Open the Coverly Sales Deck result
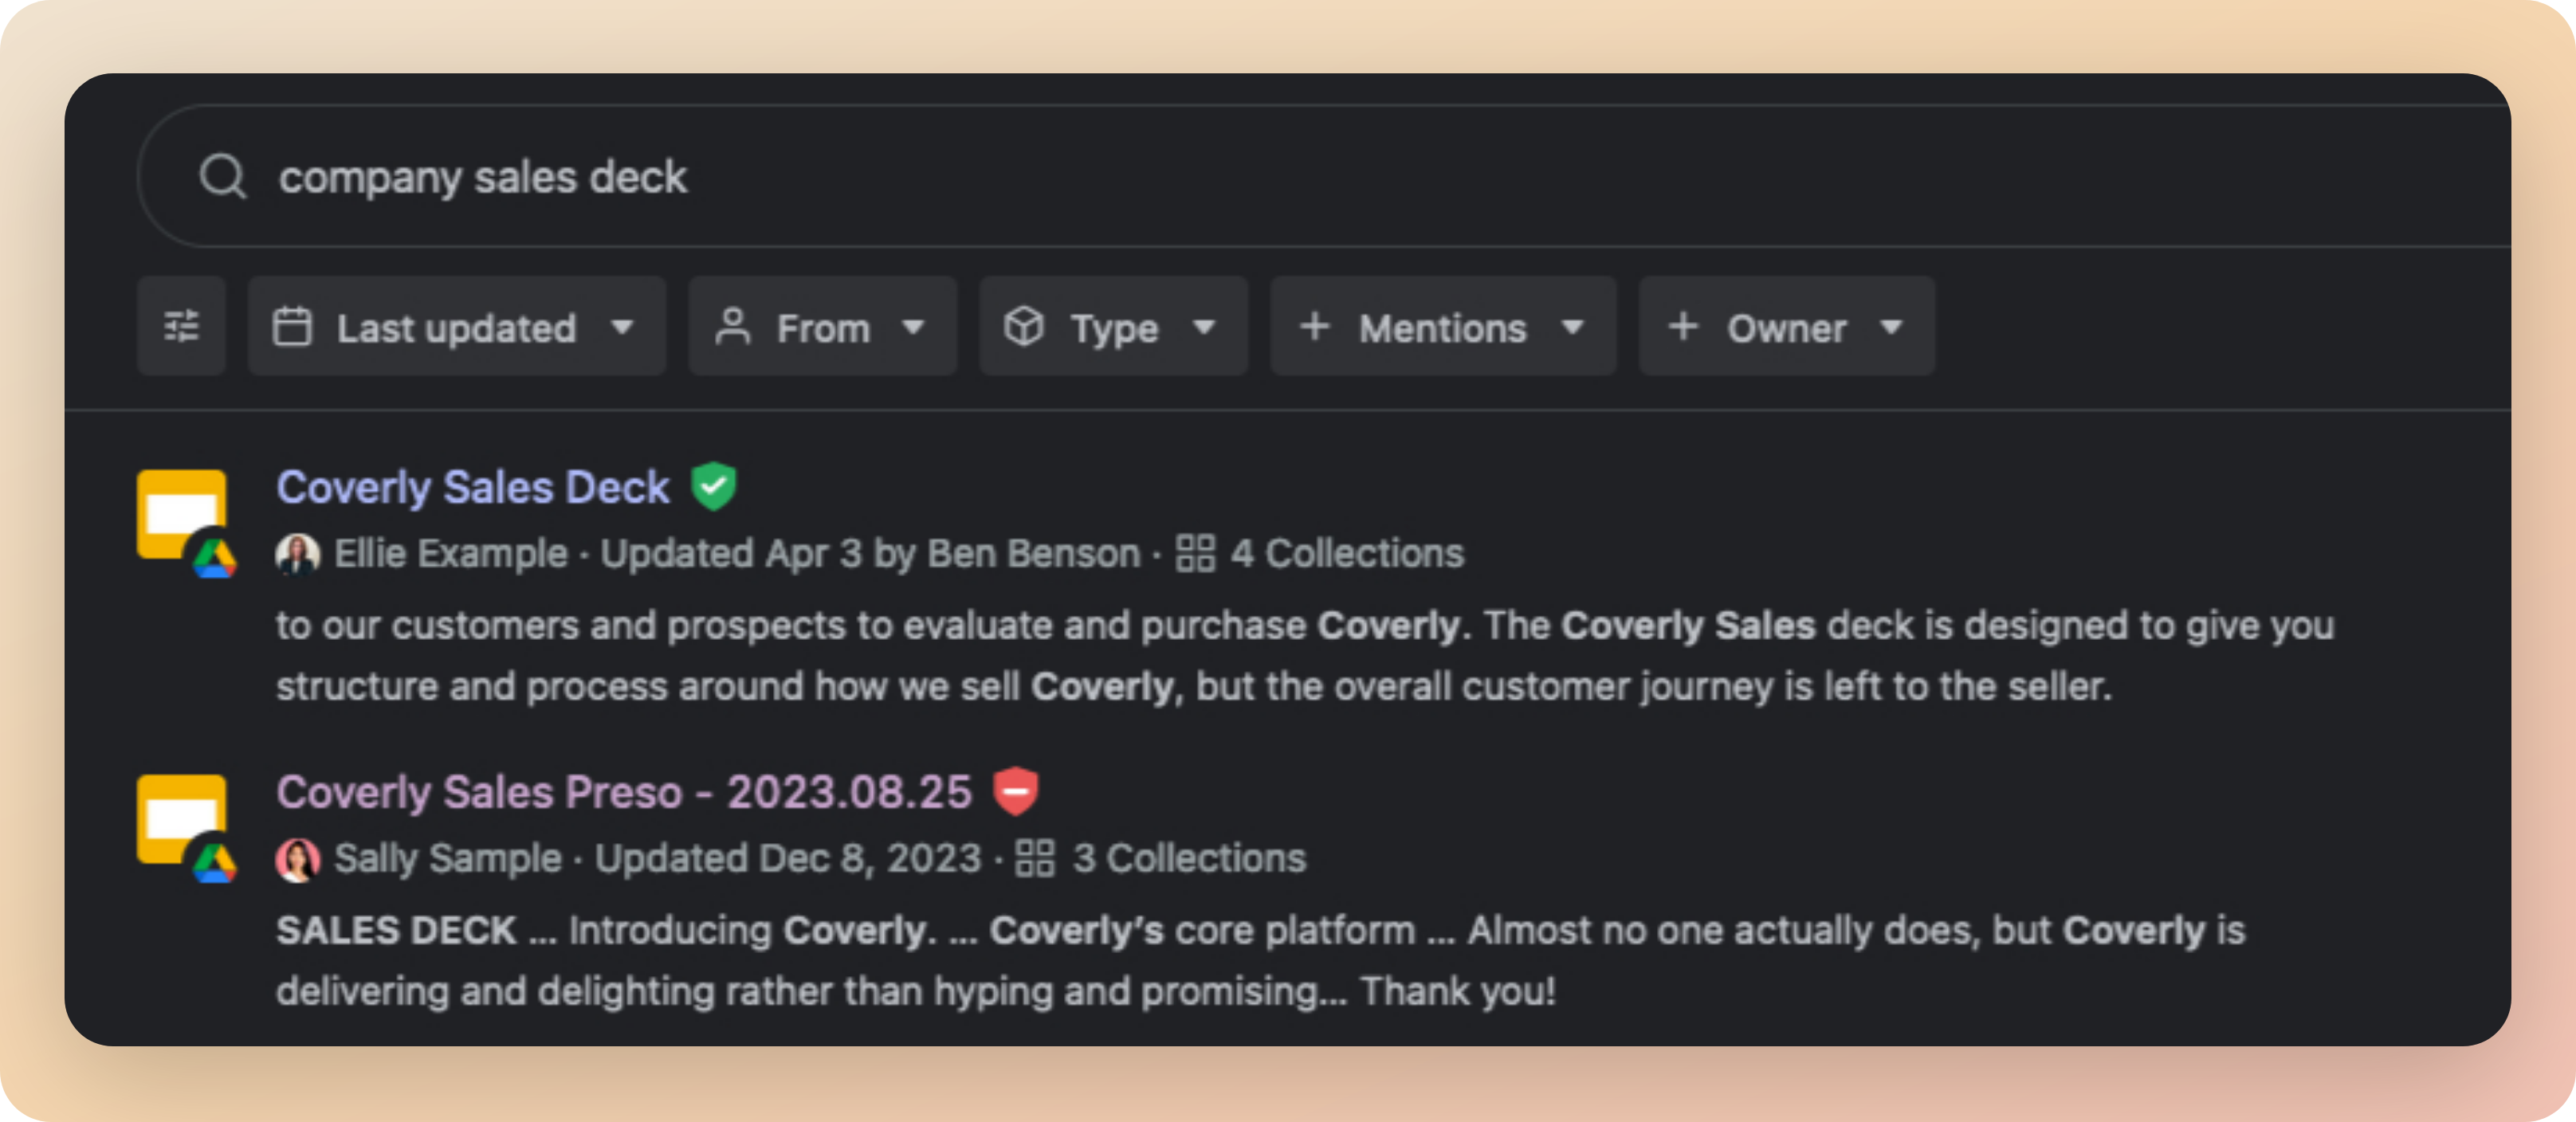 [473, 488]
